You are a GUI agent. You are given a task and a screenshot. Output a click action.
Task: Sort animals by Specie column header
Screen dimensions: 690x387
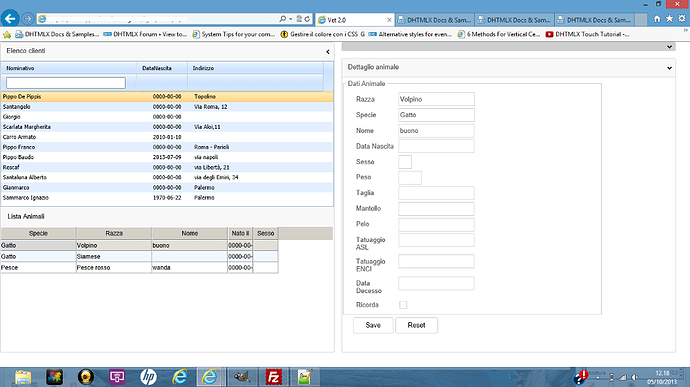[x=38, y=233]
